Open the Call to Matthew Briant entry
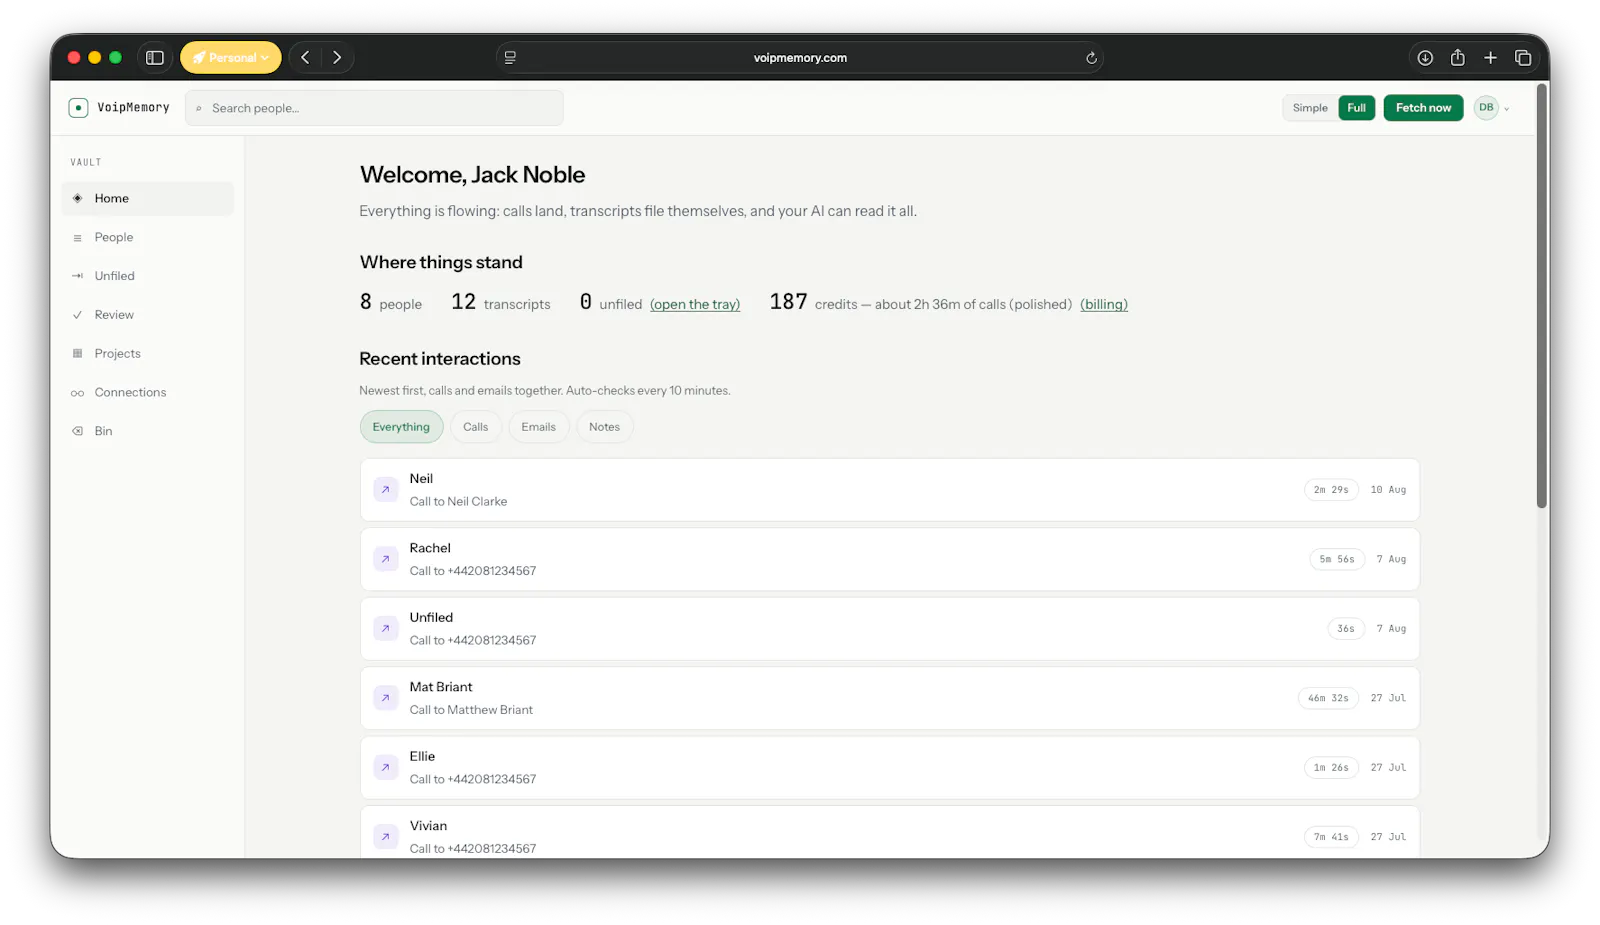 click(x=889, y=698)
